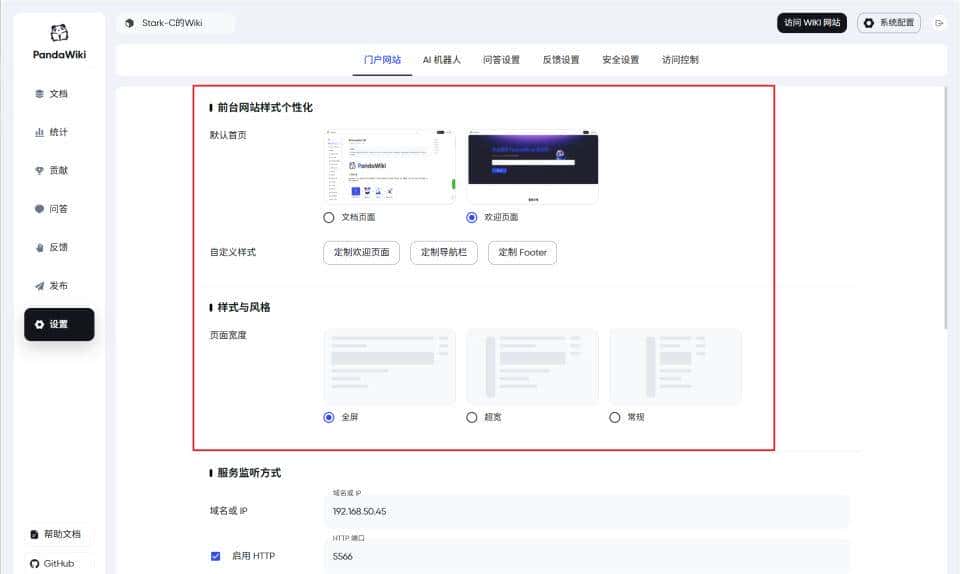Select the 欢迎页面 radio button
Viewport: 960px width, 574px height.
(471, 217)
